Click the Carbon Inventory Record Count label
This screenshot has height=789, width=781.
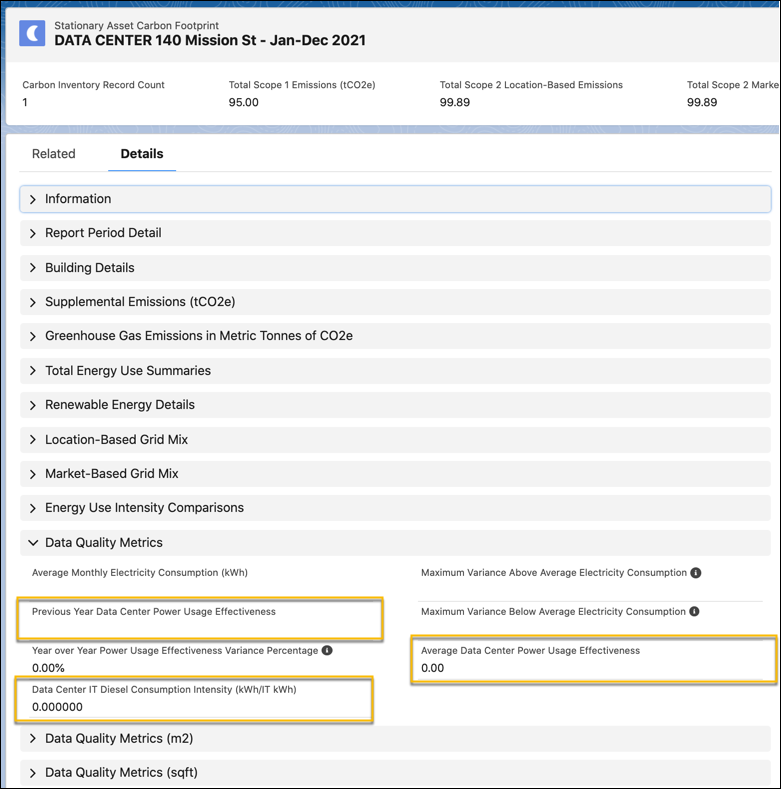93,85
